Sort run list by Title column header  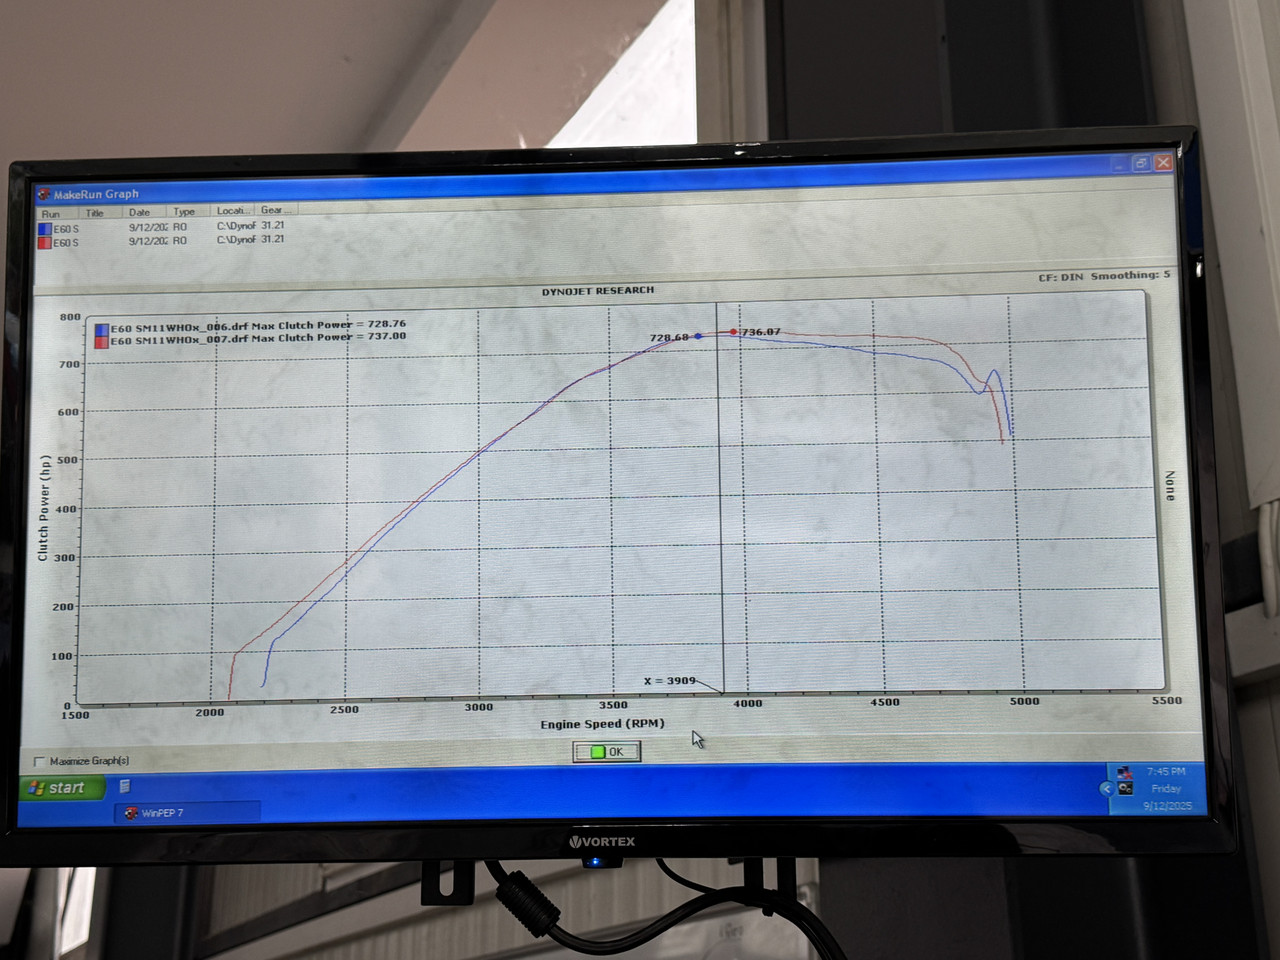[x=100, y=213]
